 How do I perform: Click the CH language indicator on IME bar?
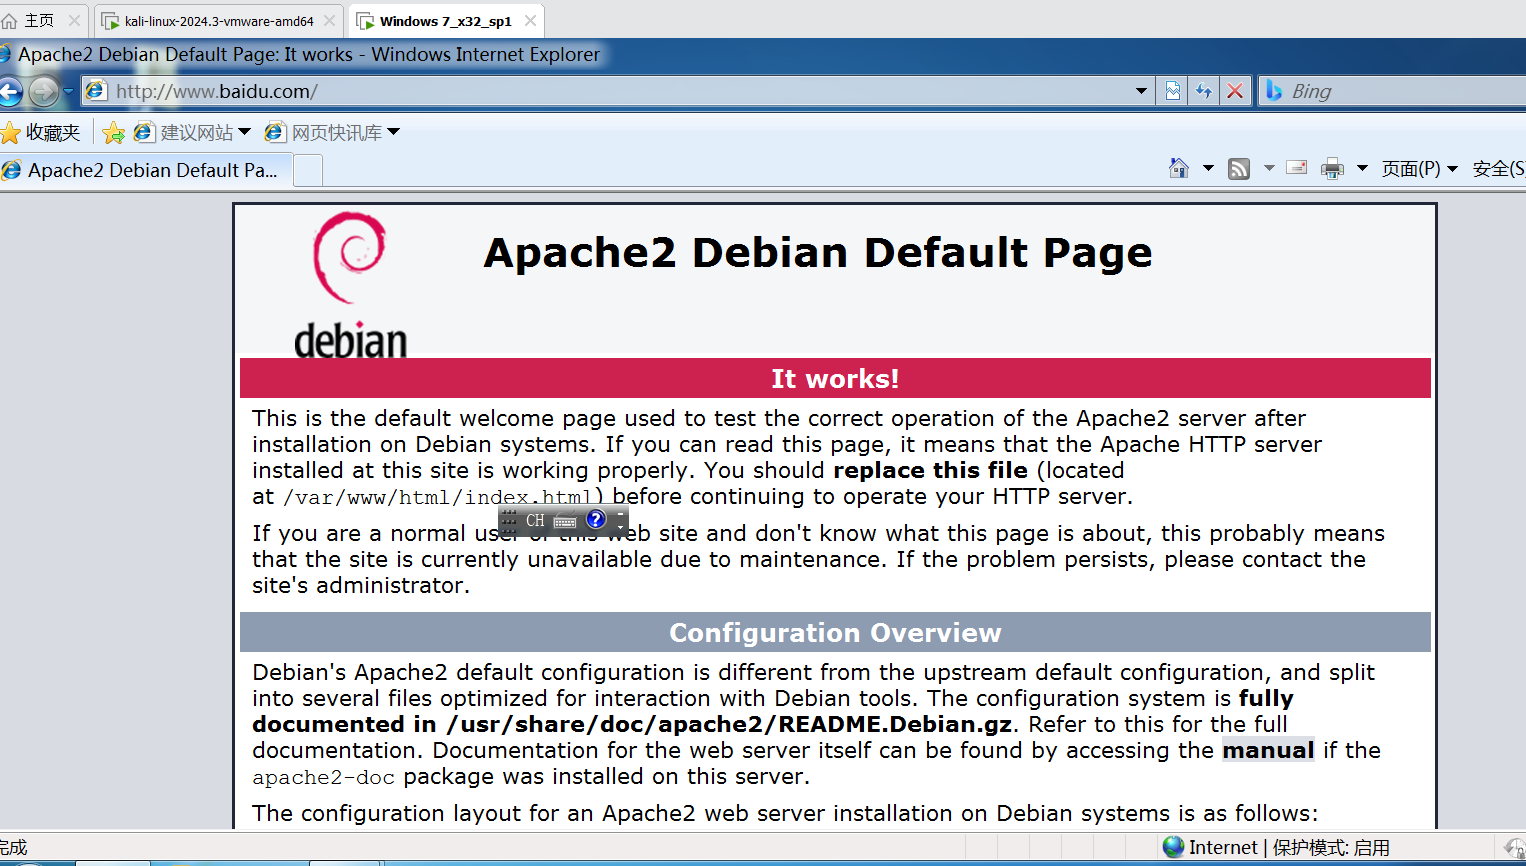pyautogui.click(x=535, y=520)
